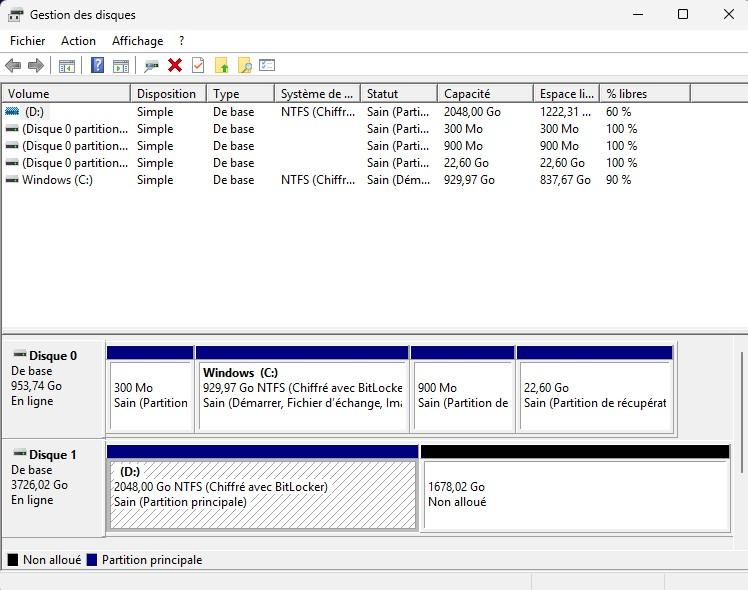
Task: Open the Fichier menu
Action: tap(28, 41)
